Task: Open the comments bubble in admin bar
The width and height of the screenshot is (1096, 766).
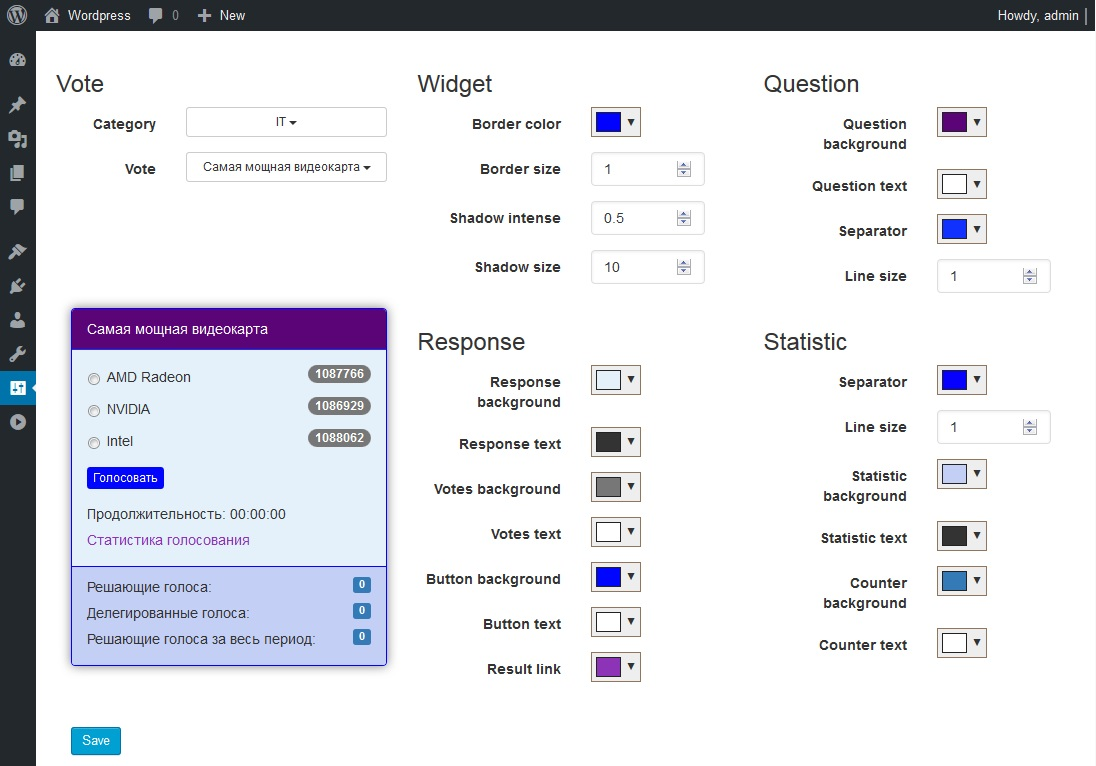Action: pos(164,15)
